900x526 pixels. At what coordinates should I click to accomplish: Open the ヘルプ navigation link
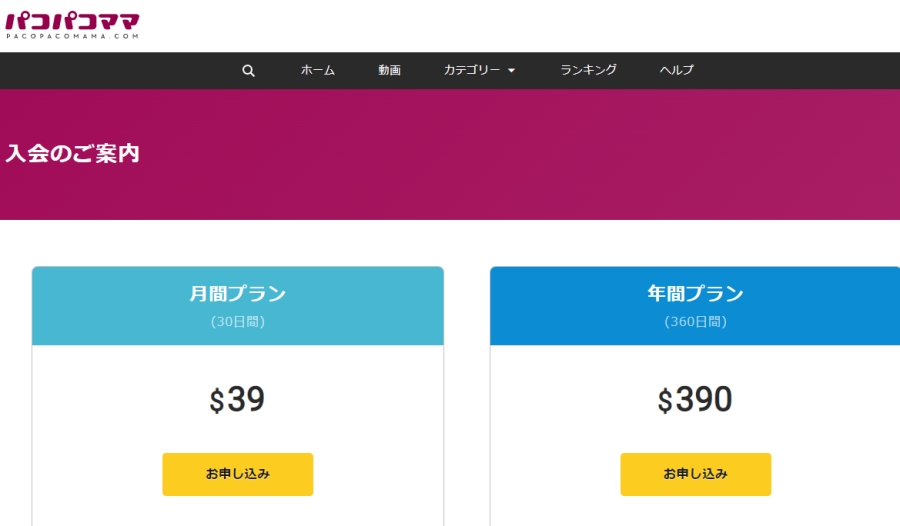676,70
